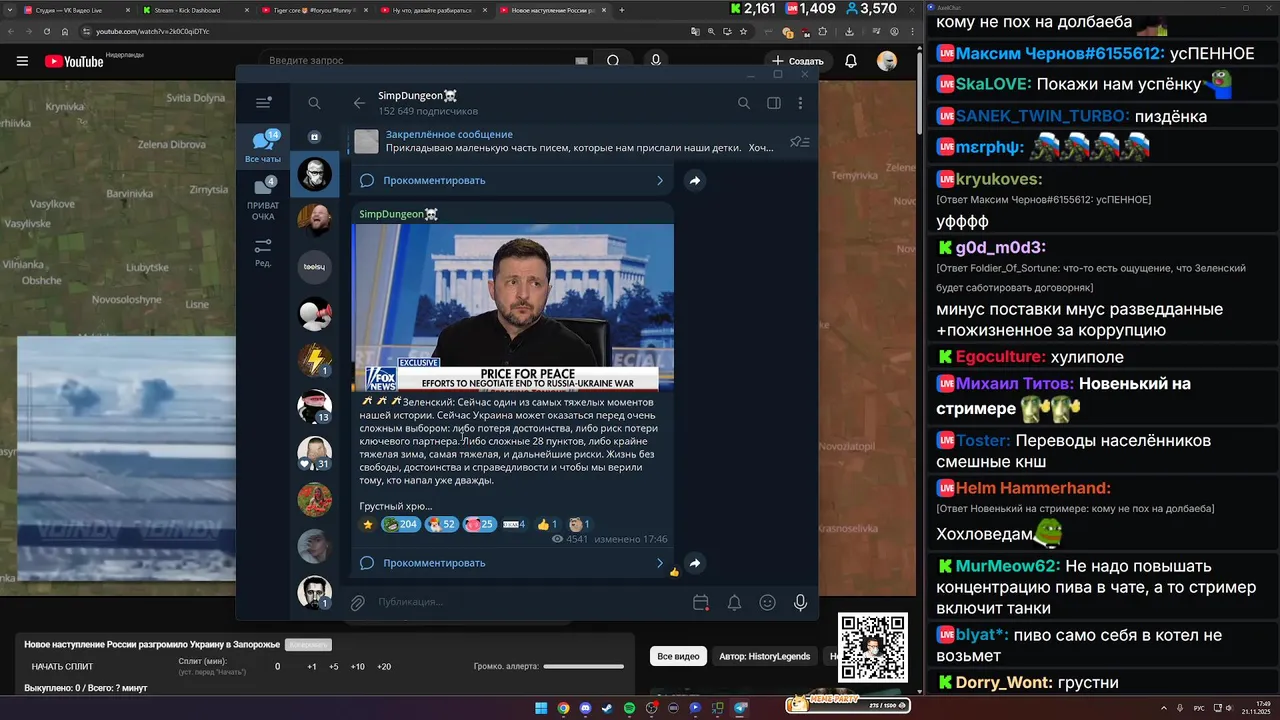The image size is (1280, 720).
Task: Toggle silent broadcast bell icon
Action: (x=734, y=602)
